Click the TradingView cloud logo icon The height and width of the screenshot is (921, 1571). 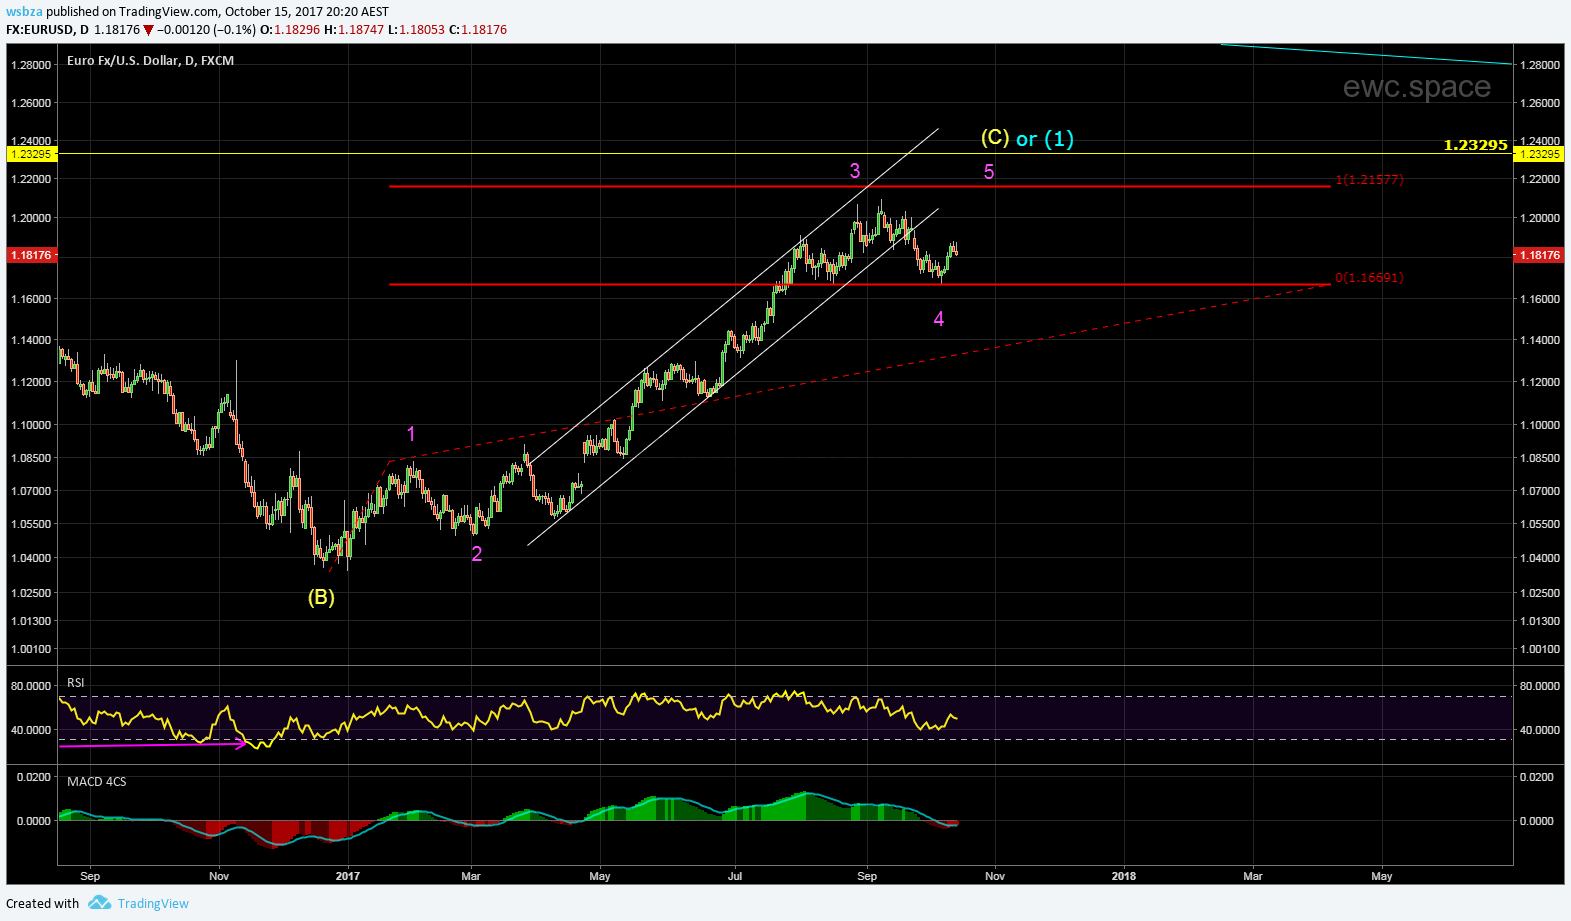tap(99, 903)
